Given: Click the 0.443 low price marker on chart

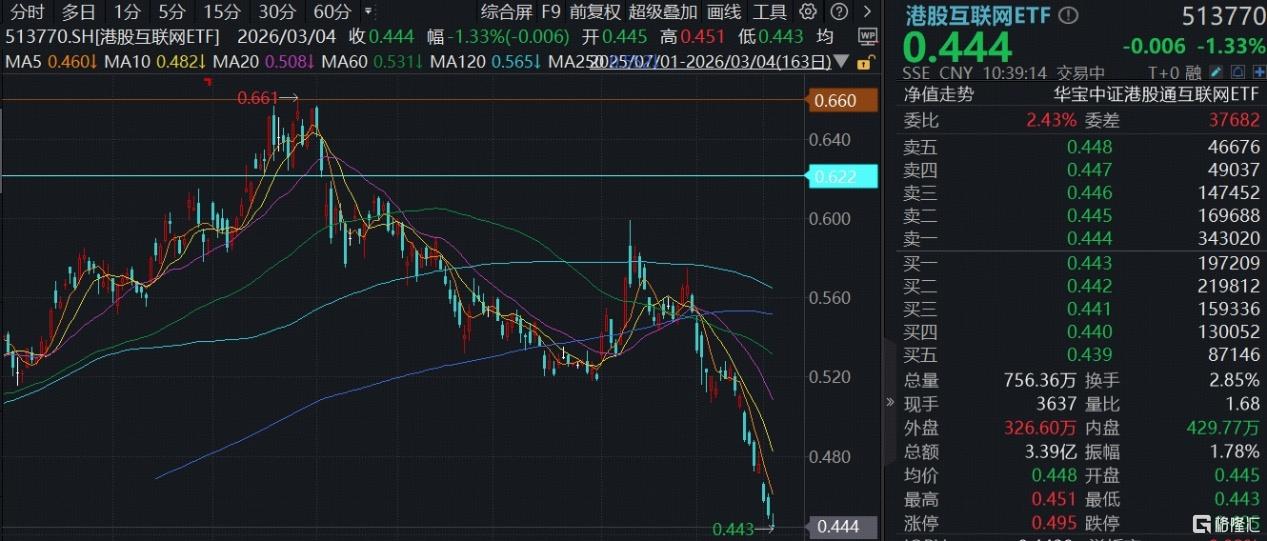Looking at the screenshot, I should 733,528.
